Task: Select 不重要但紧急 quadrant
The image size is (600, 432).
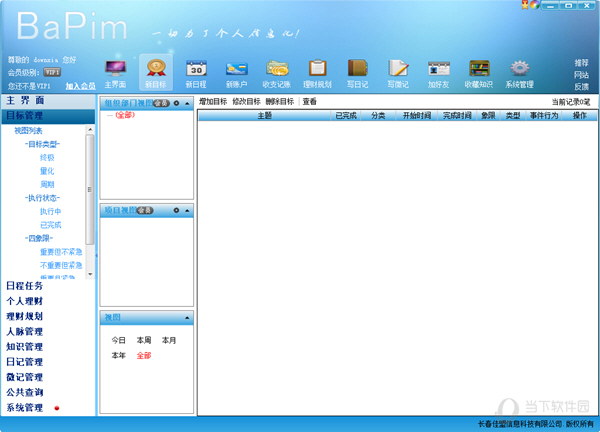Action: tap(61, 265)
